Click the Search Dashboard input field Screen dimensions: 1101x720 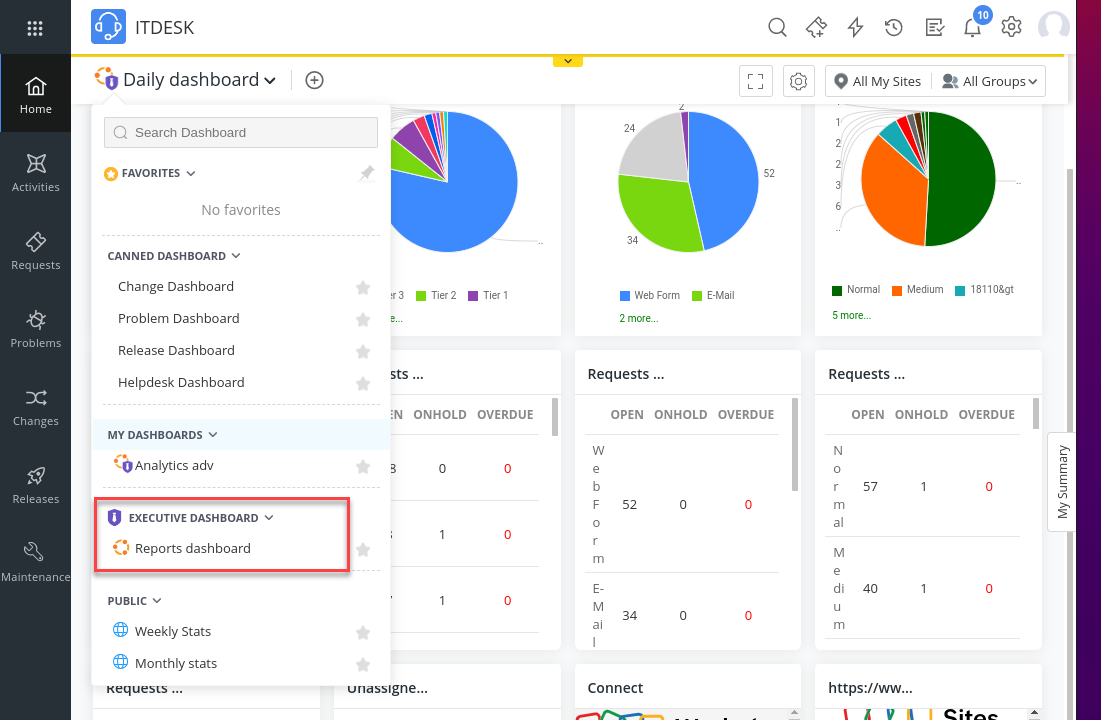pos(240,132)
